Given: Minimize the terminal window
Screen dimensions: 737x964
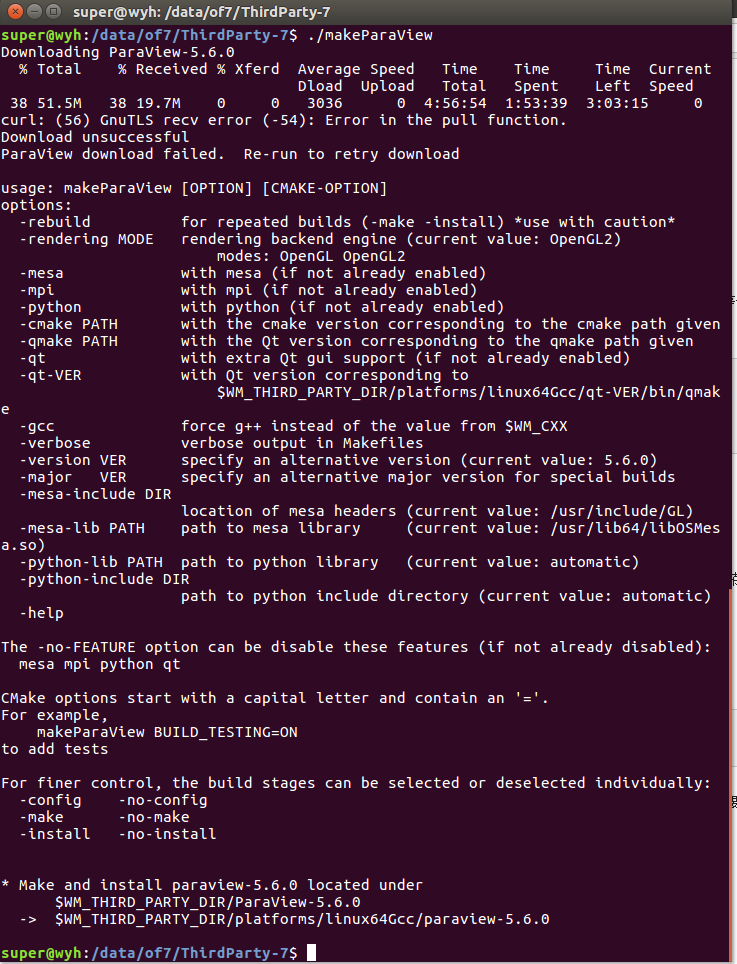Looking at the screenshot, I should click(32, 13).
